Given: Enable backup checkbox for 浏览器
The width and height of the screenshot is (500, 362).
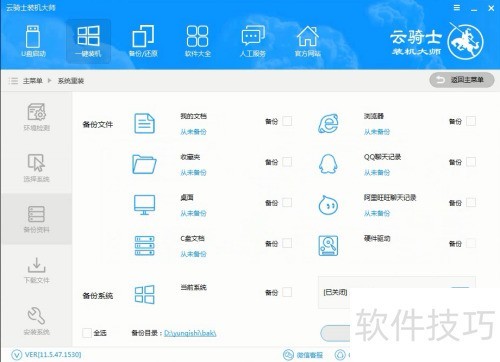Looking at the screenshot, I should click(x=471, y=121).
